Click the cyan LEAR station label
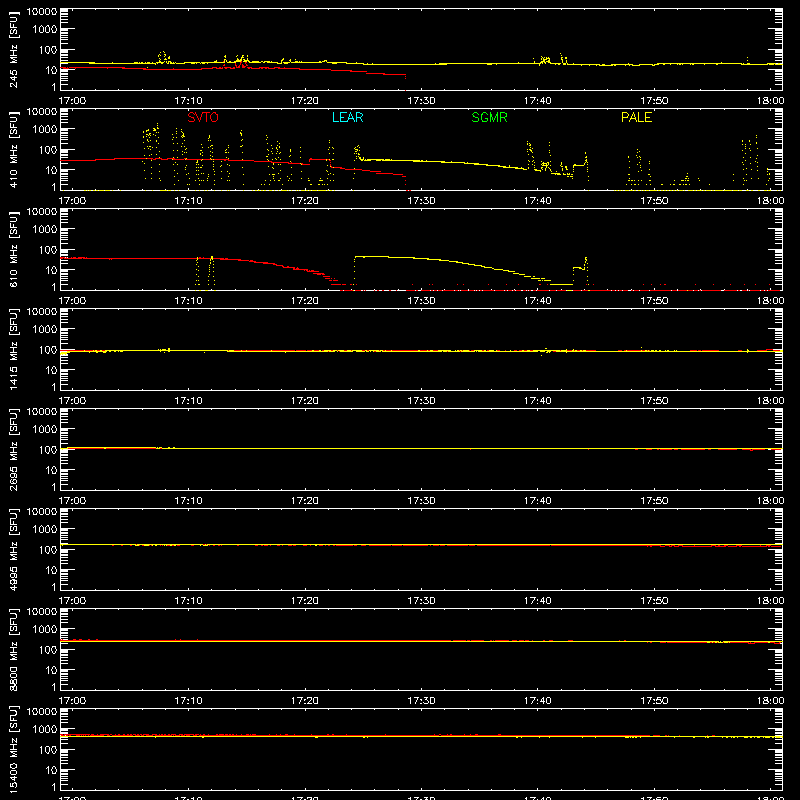This screenshot has width=800, height=800. click(347, 117)
